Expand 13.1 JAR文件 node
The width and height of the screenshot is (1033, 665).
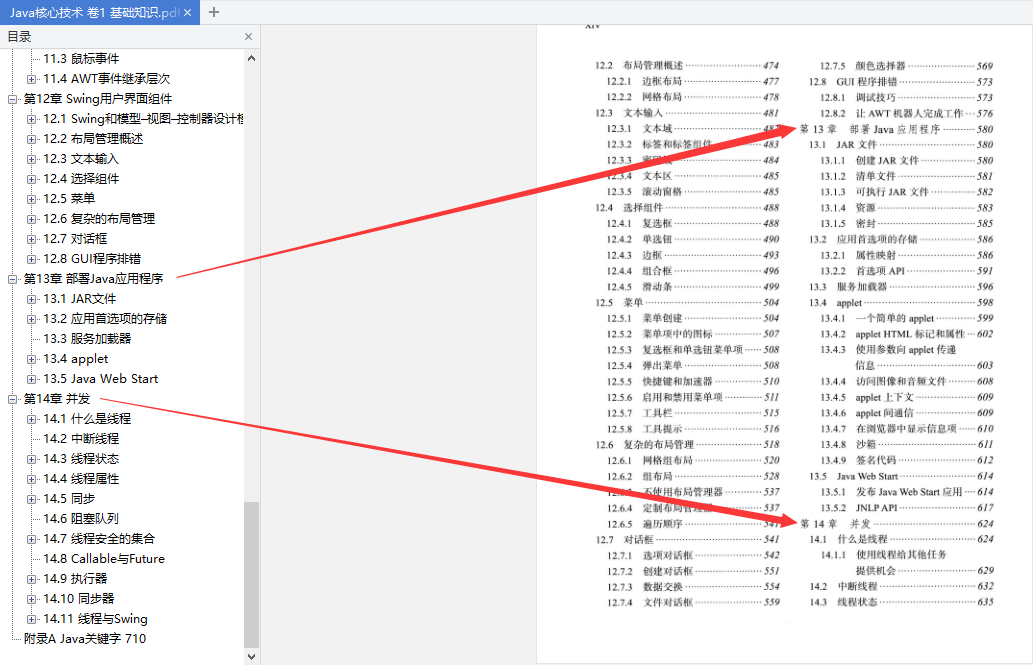point(31,299)
